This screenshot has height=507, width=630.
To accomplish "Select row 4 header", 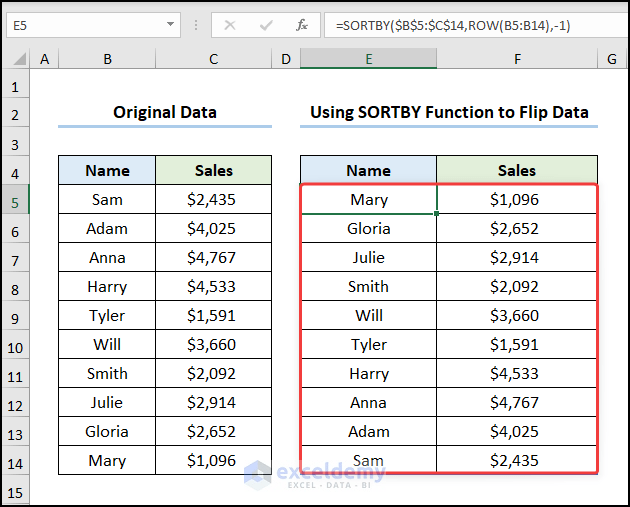I will point(15,170).
